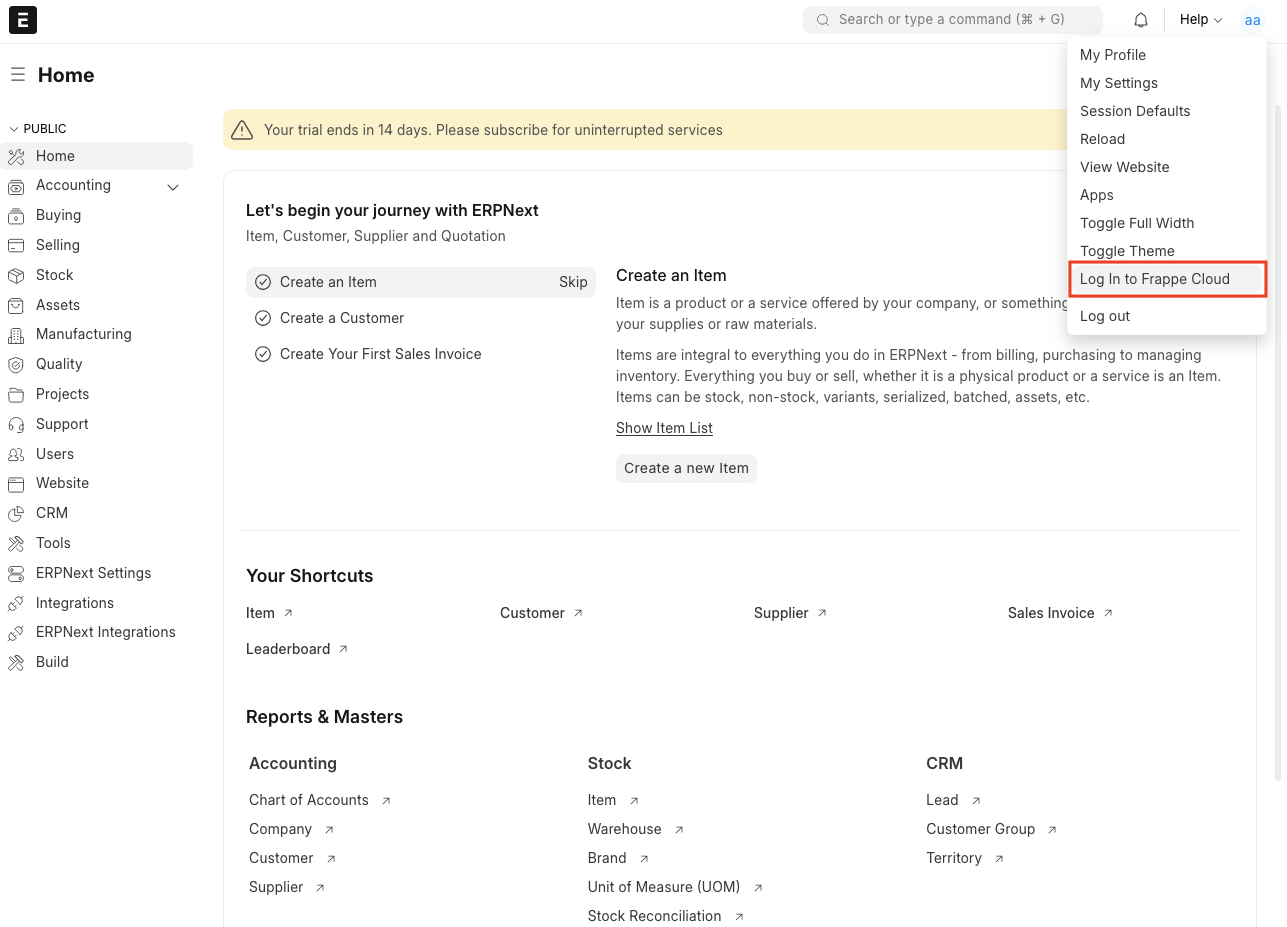This screenshot has width=1287, height=927.
Task: Go to Support workspace in sidebar
Action: pos(62,424)
